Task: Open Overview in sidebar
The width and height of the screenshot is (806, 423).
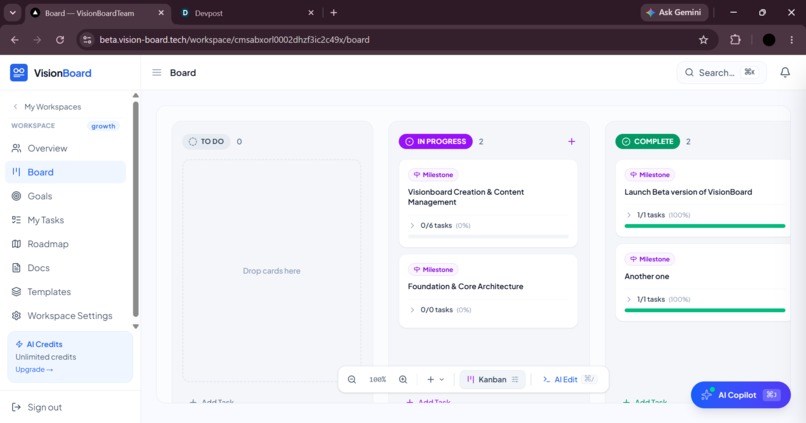Action: [65, 148]
